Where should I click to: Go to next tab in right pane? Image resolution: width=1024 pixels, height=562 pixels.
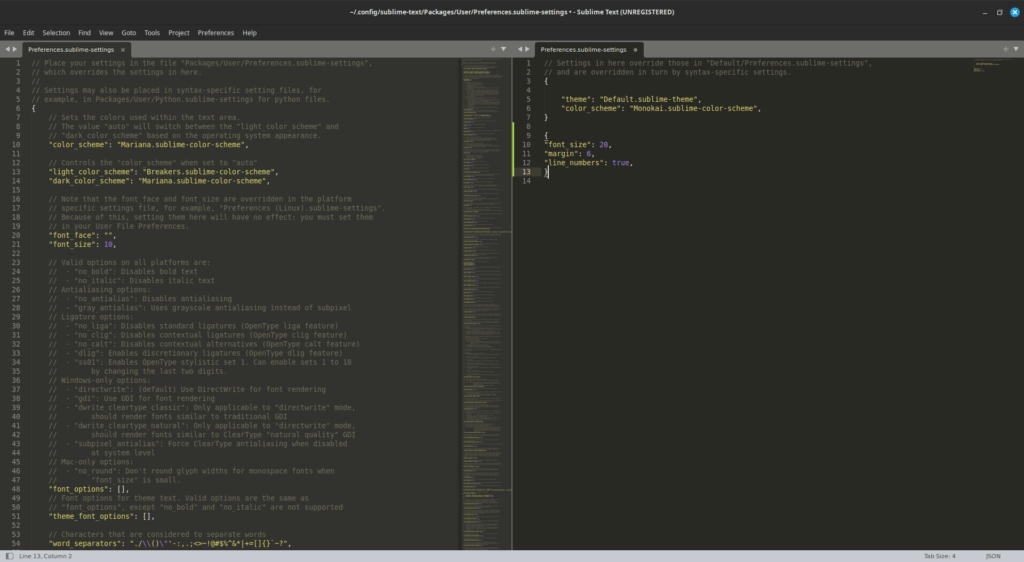(528, 49)
